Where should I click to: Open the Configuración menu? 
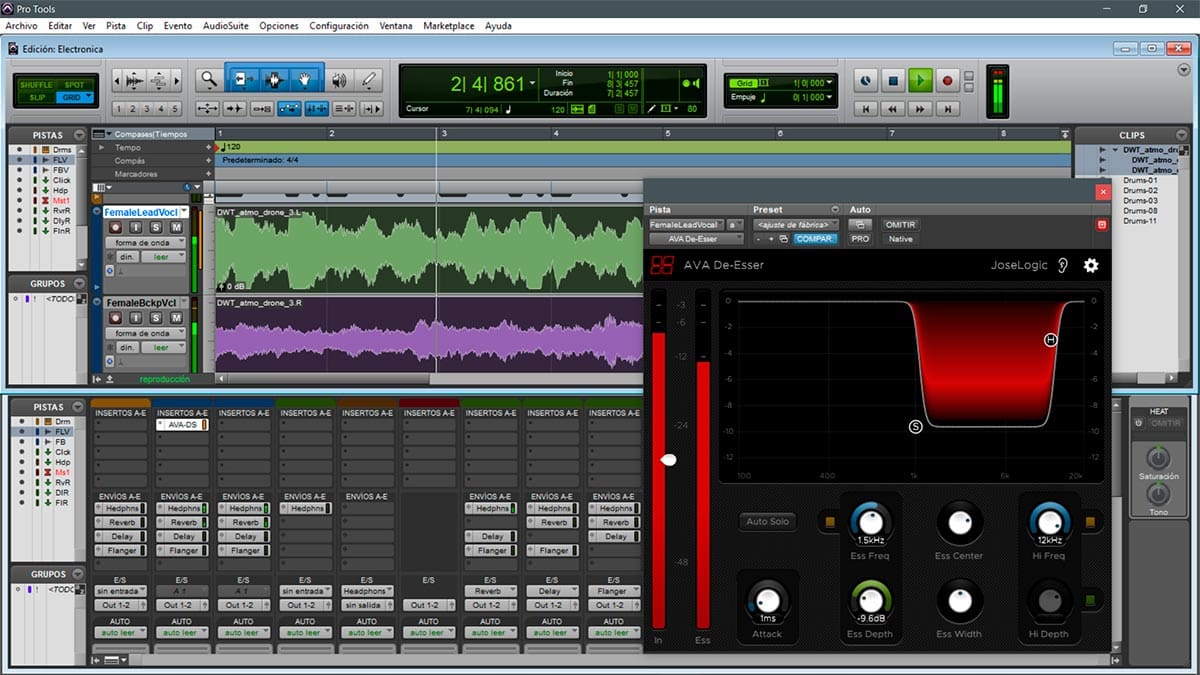click(x=339, y=26)
